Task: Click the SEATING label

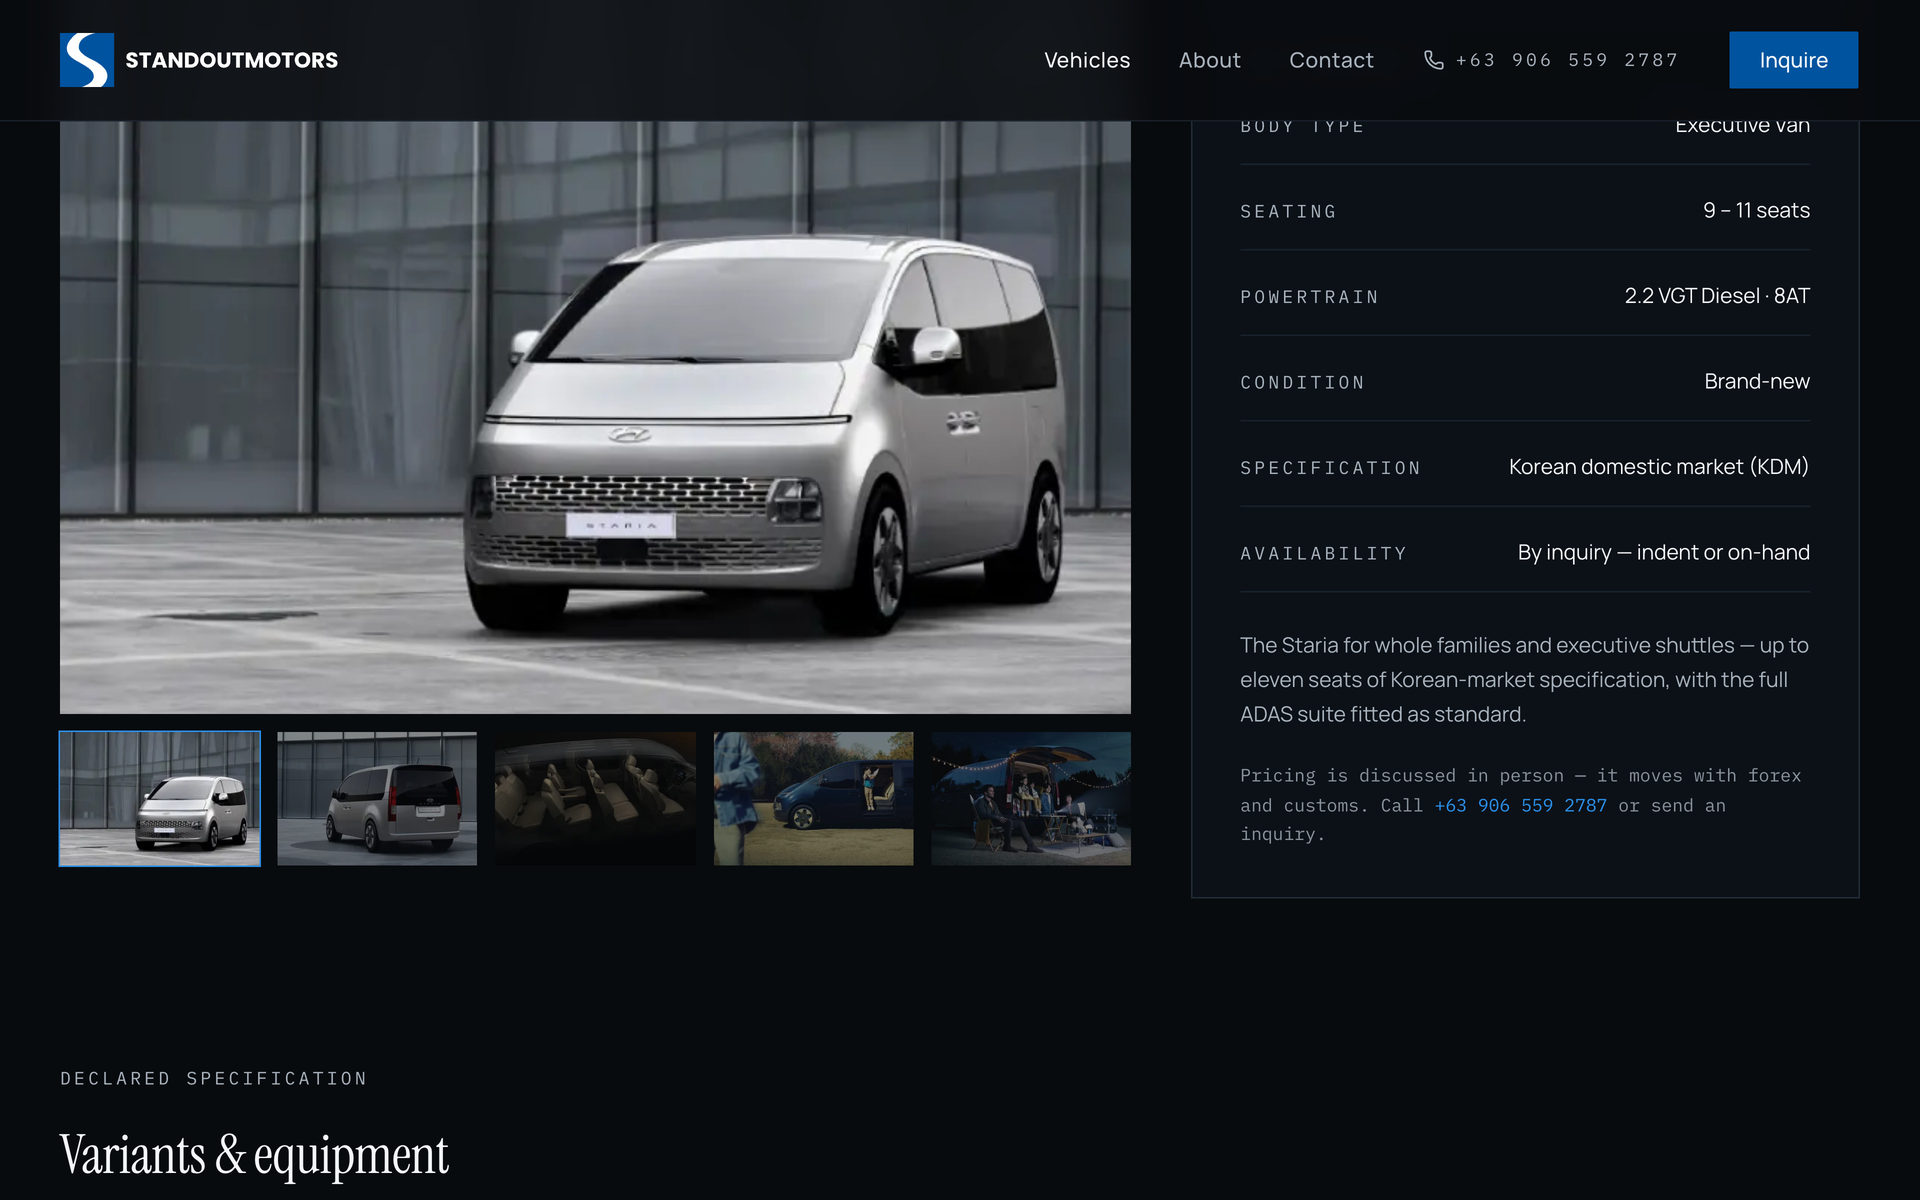Action: [x=1288, y=212]
